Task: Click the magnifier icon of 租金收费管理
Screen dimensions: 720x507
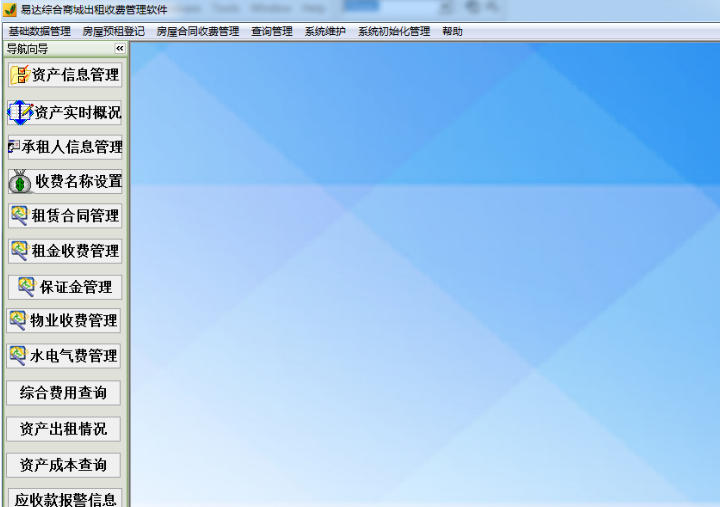Action: click(19, 251)
